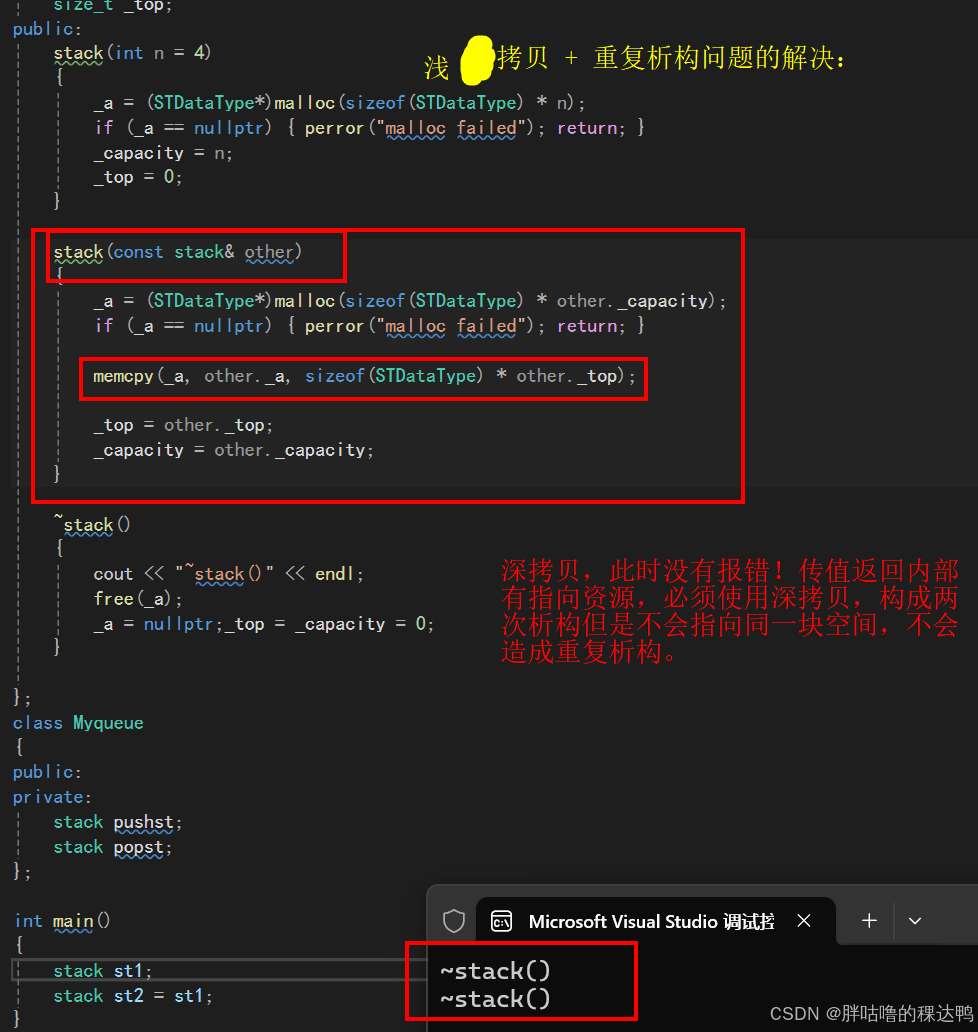The image size is (978, 1032).
Task: Expand the terminal launch options chevron
Action: [915, 920]
